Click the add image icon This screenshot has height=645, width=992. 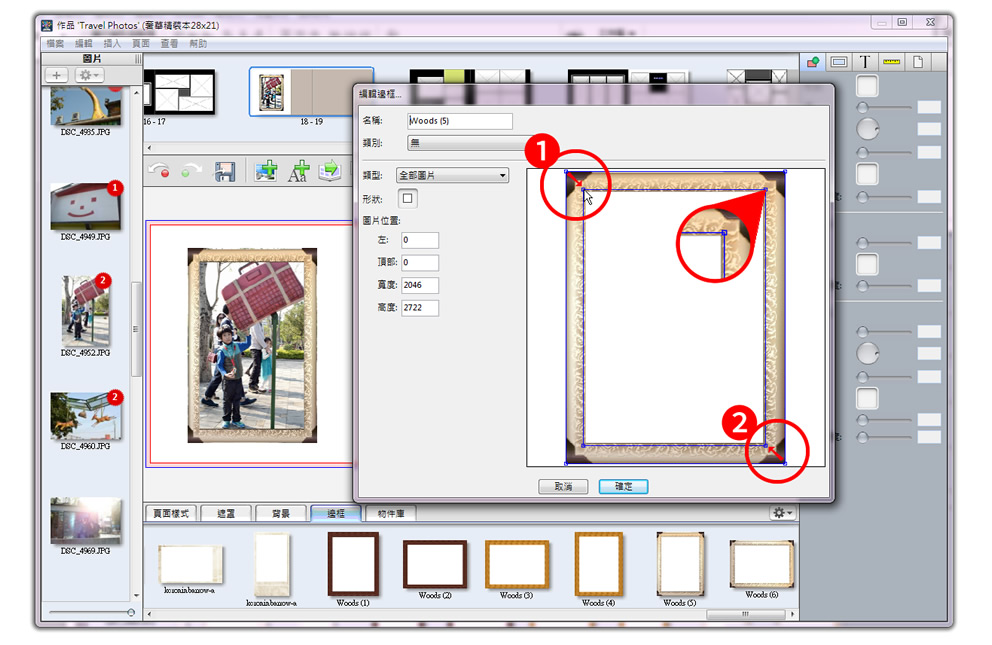(x=265, y=172)
